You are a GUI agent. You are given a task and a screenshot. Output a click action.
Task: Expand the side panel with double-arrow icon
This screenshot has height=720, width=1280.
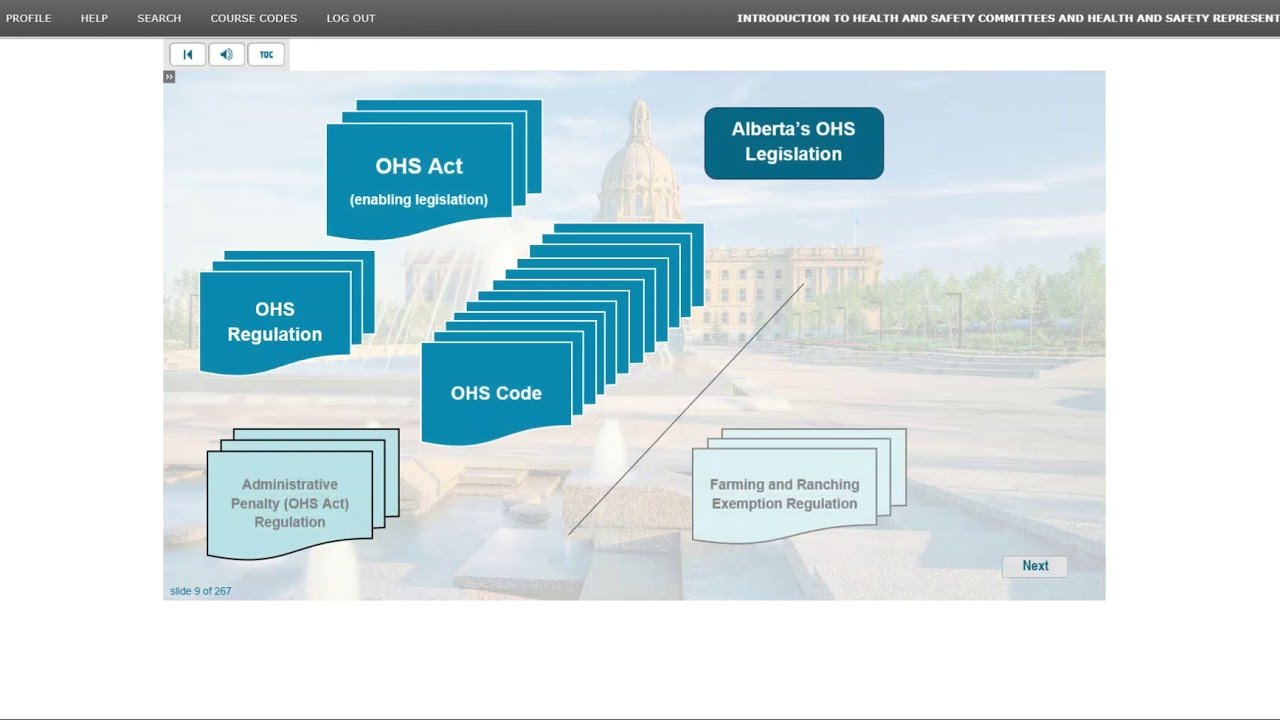pyautogui.click(x=169, y=77)
